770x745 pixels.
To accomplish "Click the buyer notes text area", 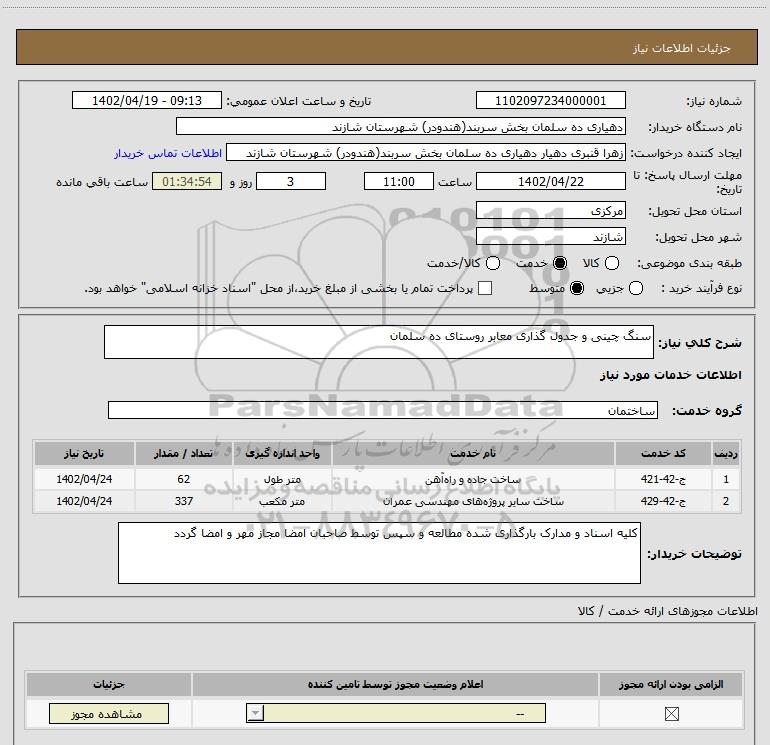I will coord(379,553).
